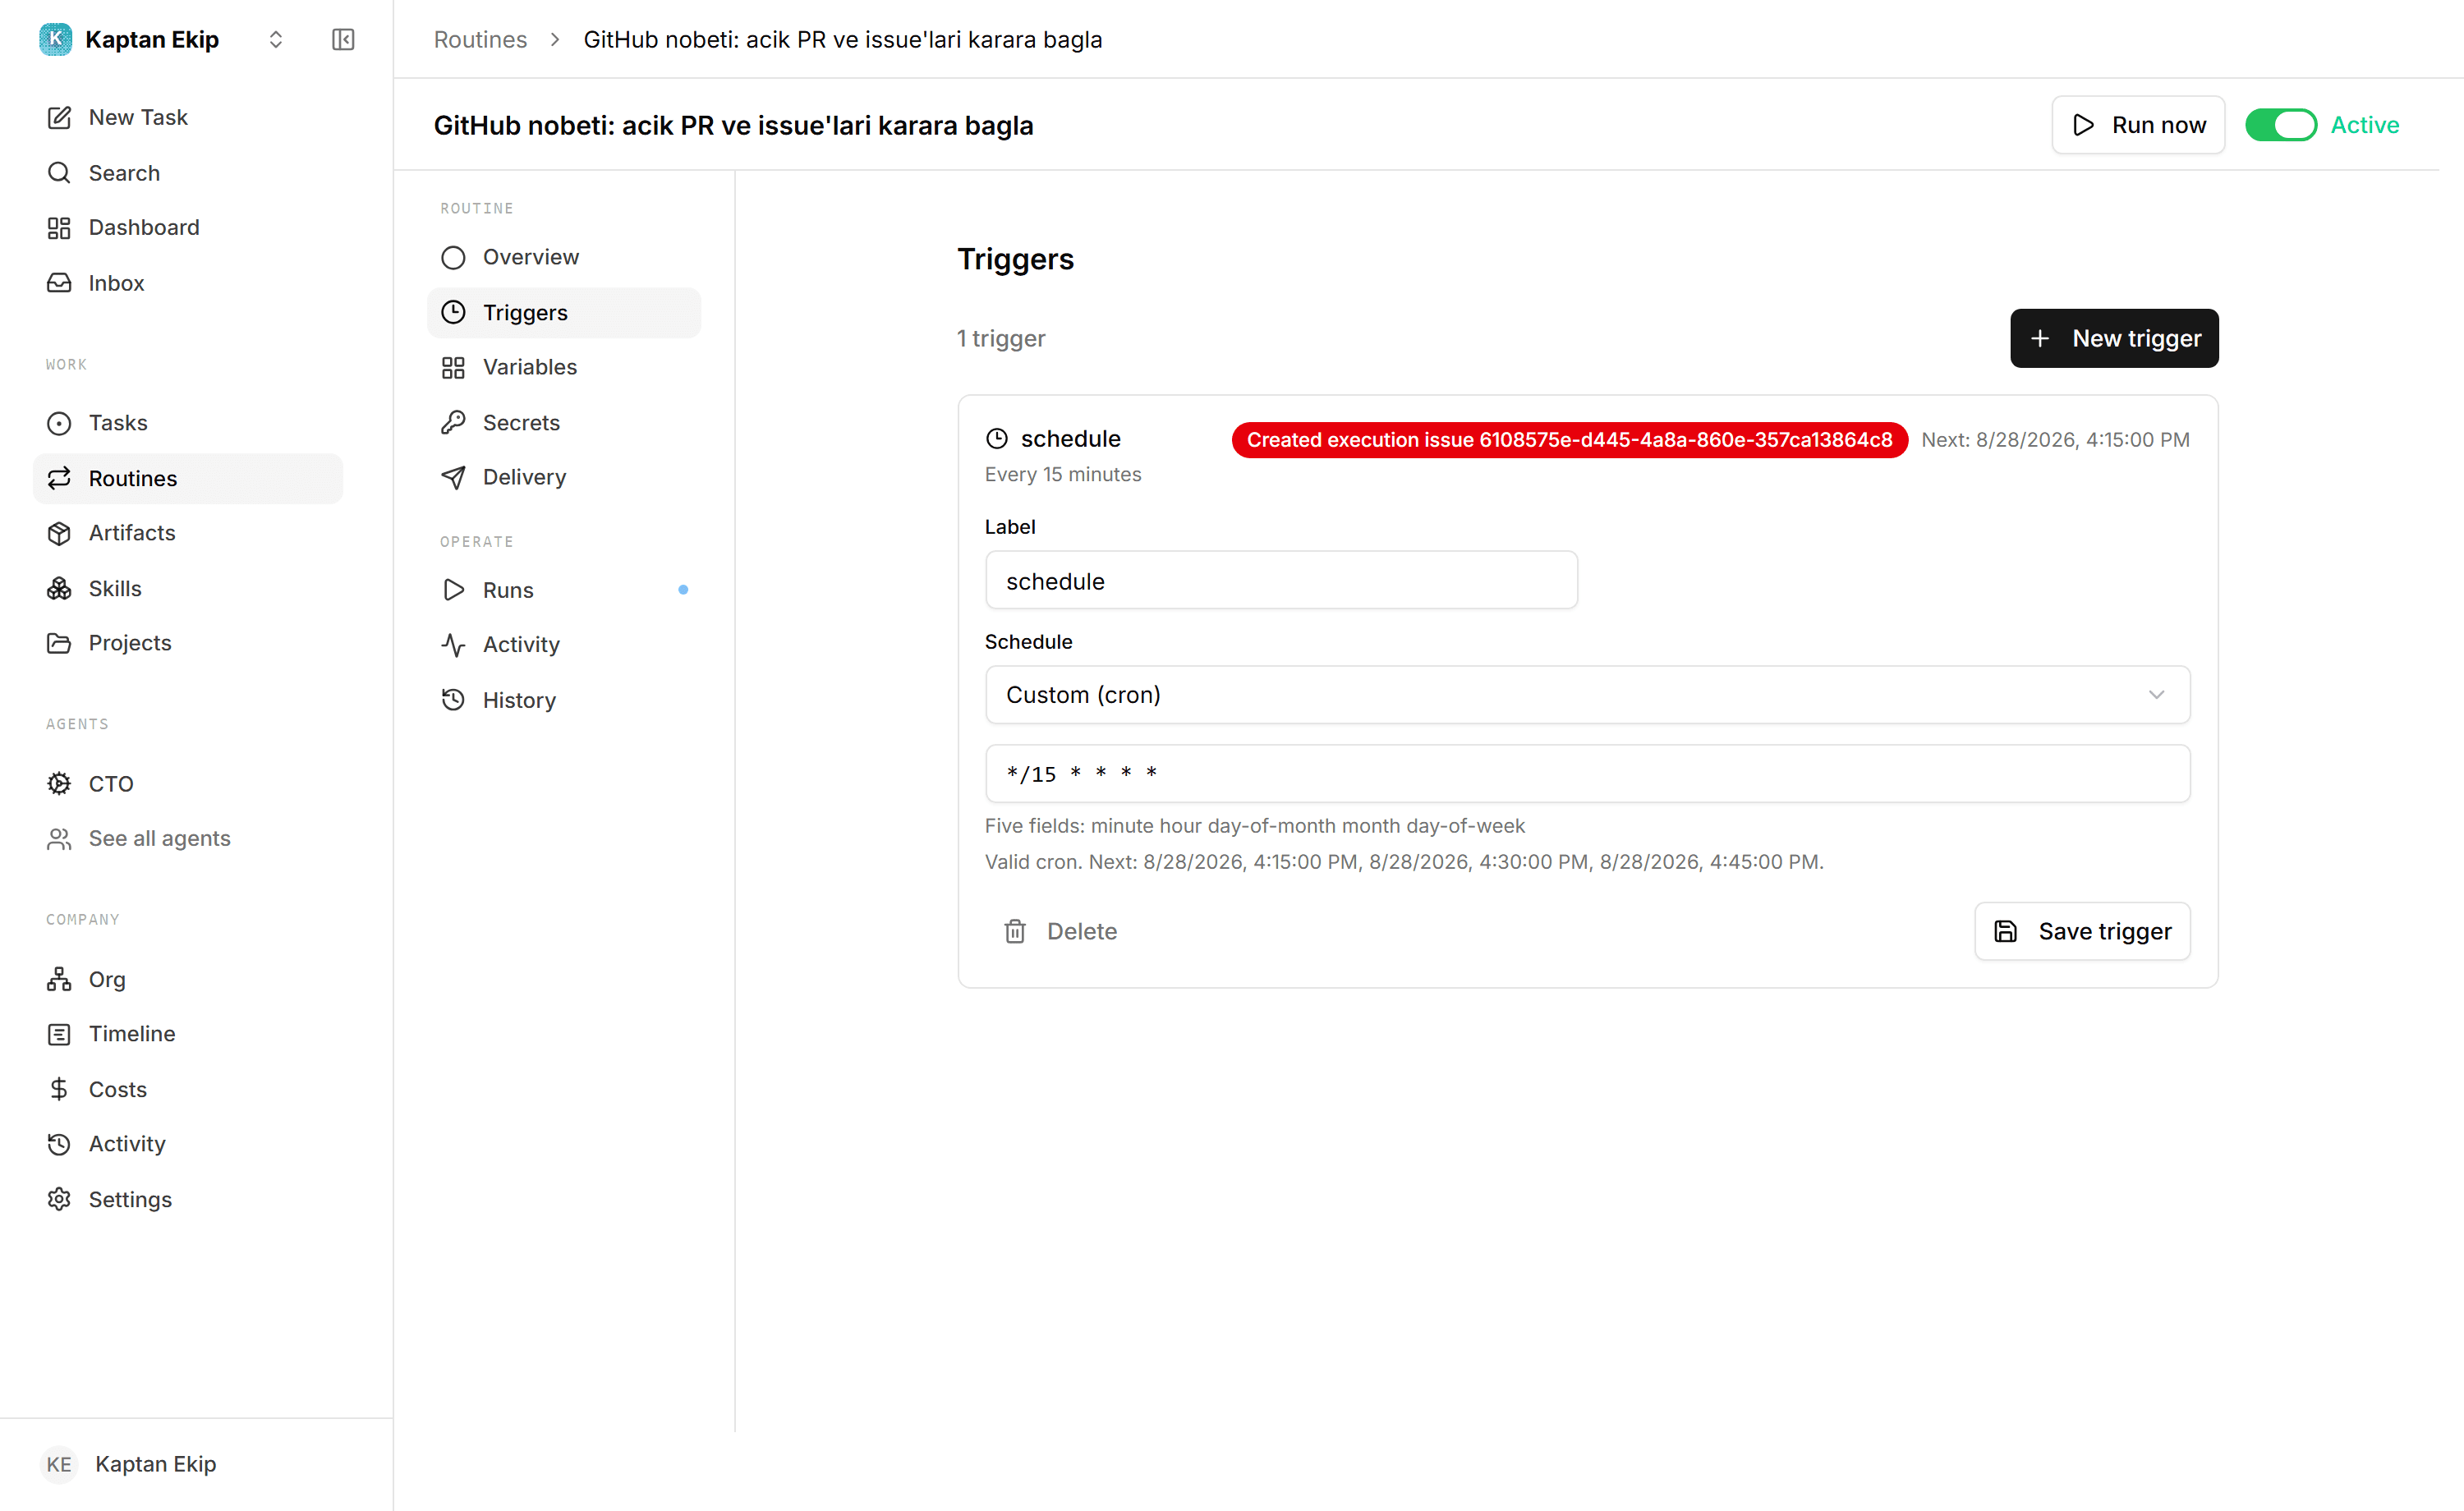Open the CTO agent
Image resolution: width=2464 pixels, height=1511 pixels.
tap(187, 784)
